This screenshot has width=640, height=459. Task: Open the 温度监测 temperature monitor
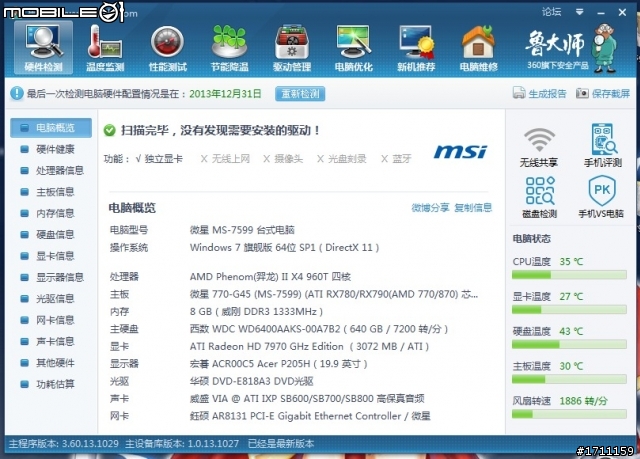pyautogui.click(x=105, y=47)
